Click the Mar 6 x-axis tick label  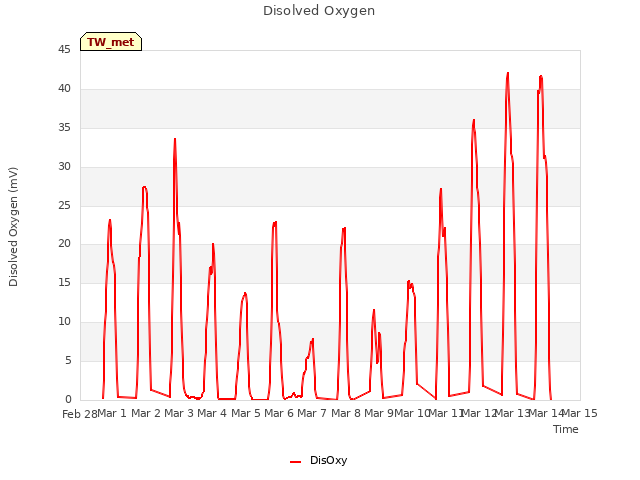(279, 413)
